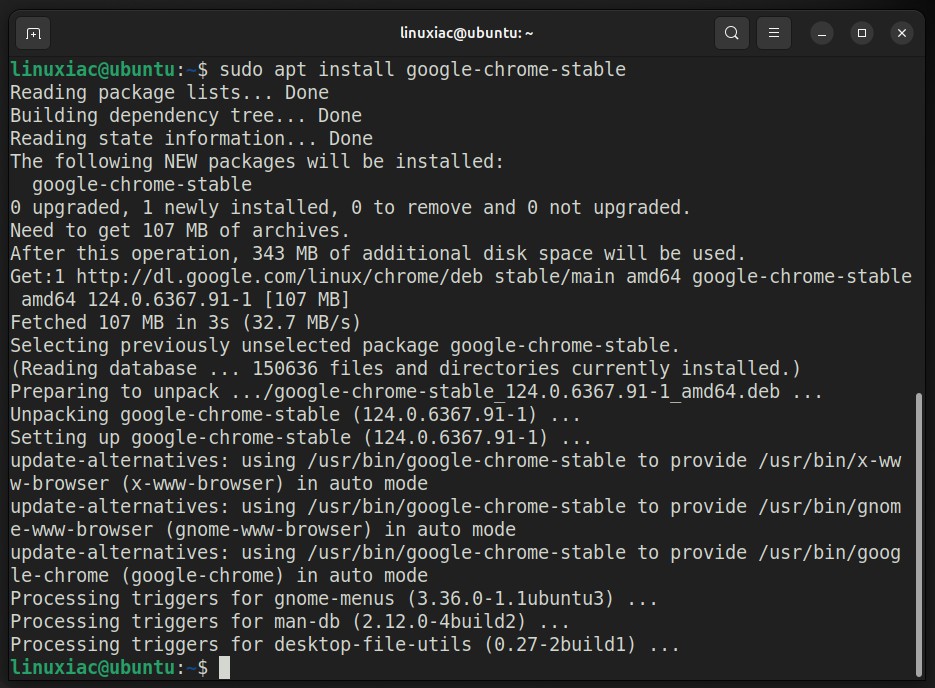Click the sudo apt install command text

423,70
